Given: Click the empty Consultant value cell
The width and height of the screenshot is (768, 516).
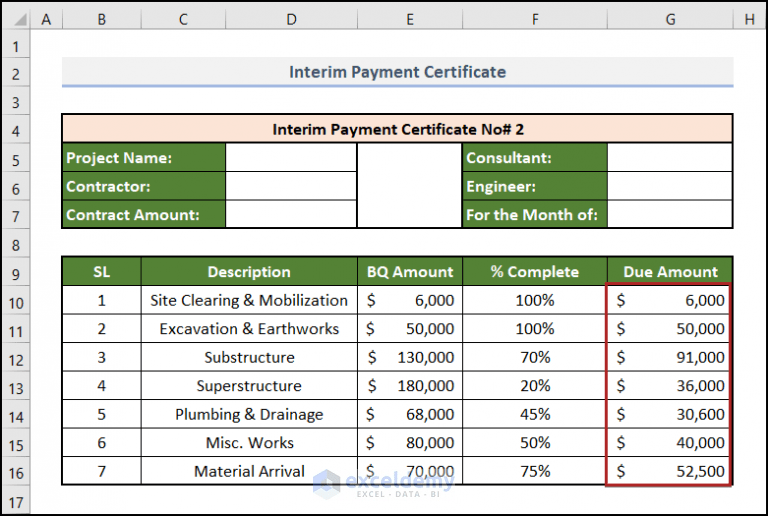Looking at the screenshot, I should [x=670, y=158].
